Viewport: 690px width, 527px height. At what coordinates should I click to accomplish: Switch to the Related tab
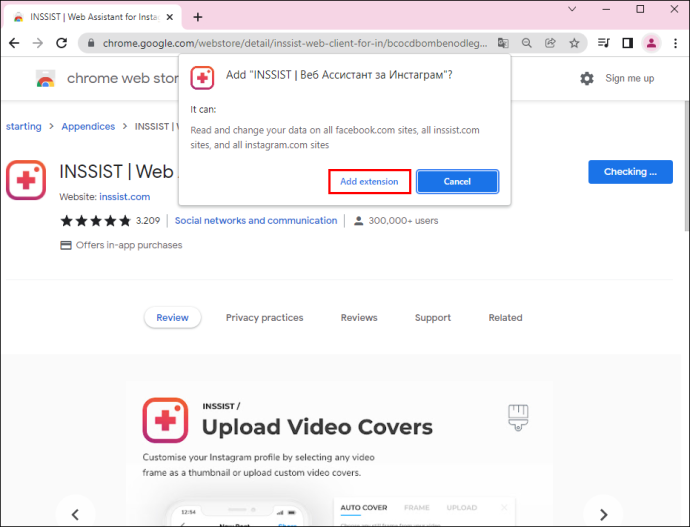[505, 318]
